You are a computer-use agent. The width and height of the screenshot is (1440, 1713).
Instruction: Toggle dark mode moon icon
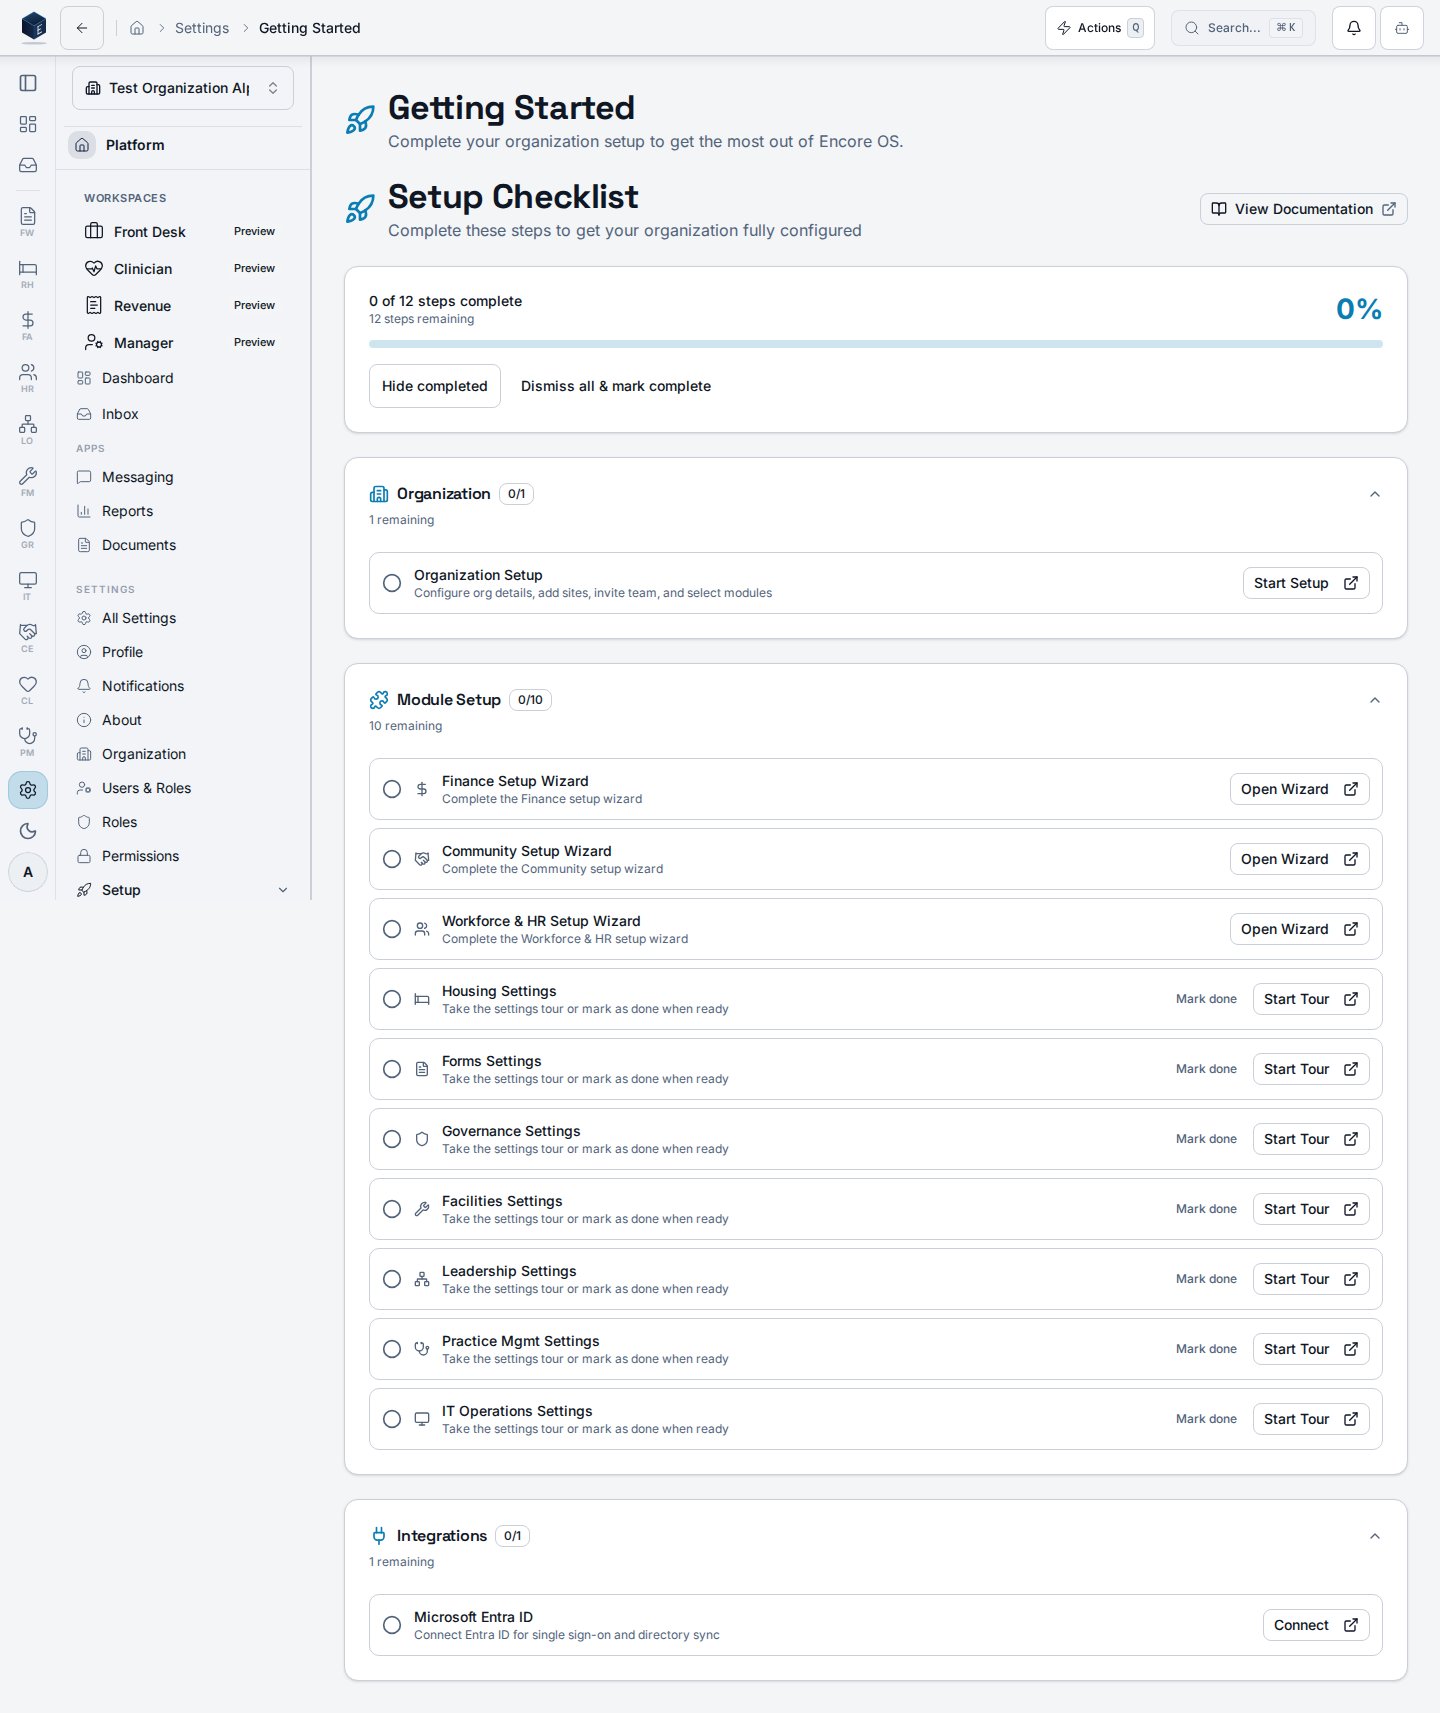tap(28, 831)
